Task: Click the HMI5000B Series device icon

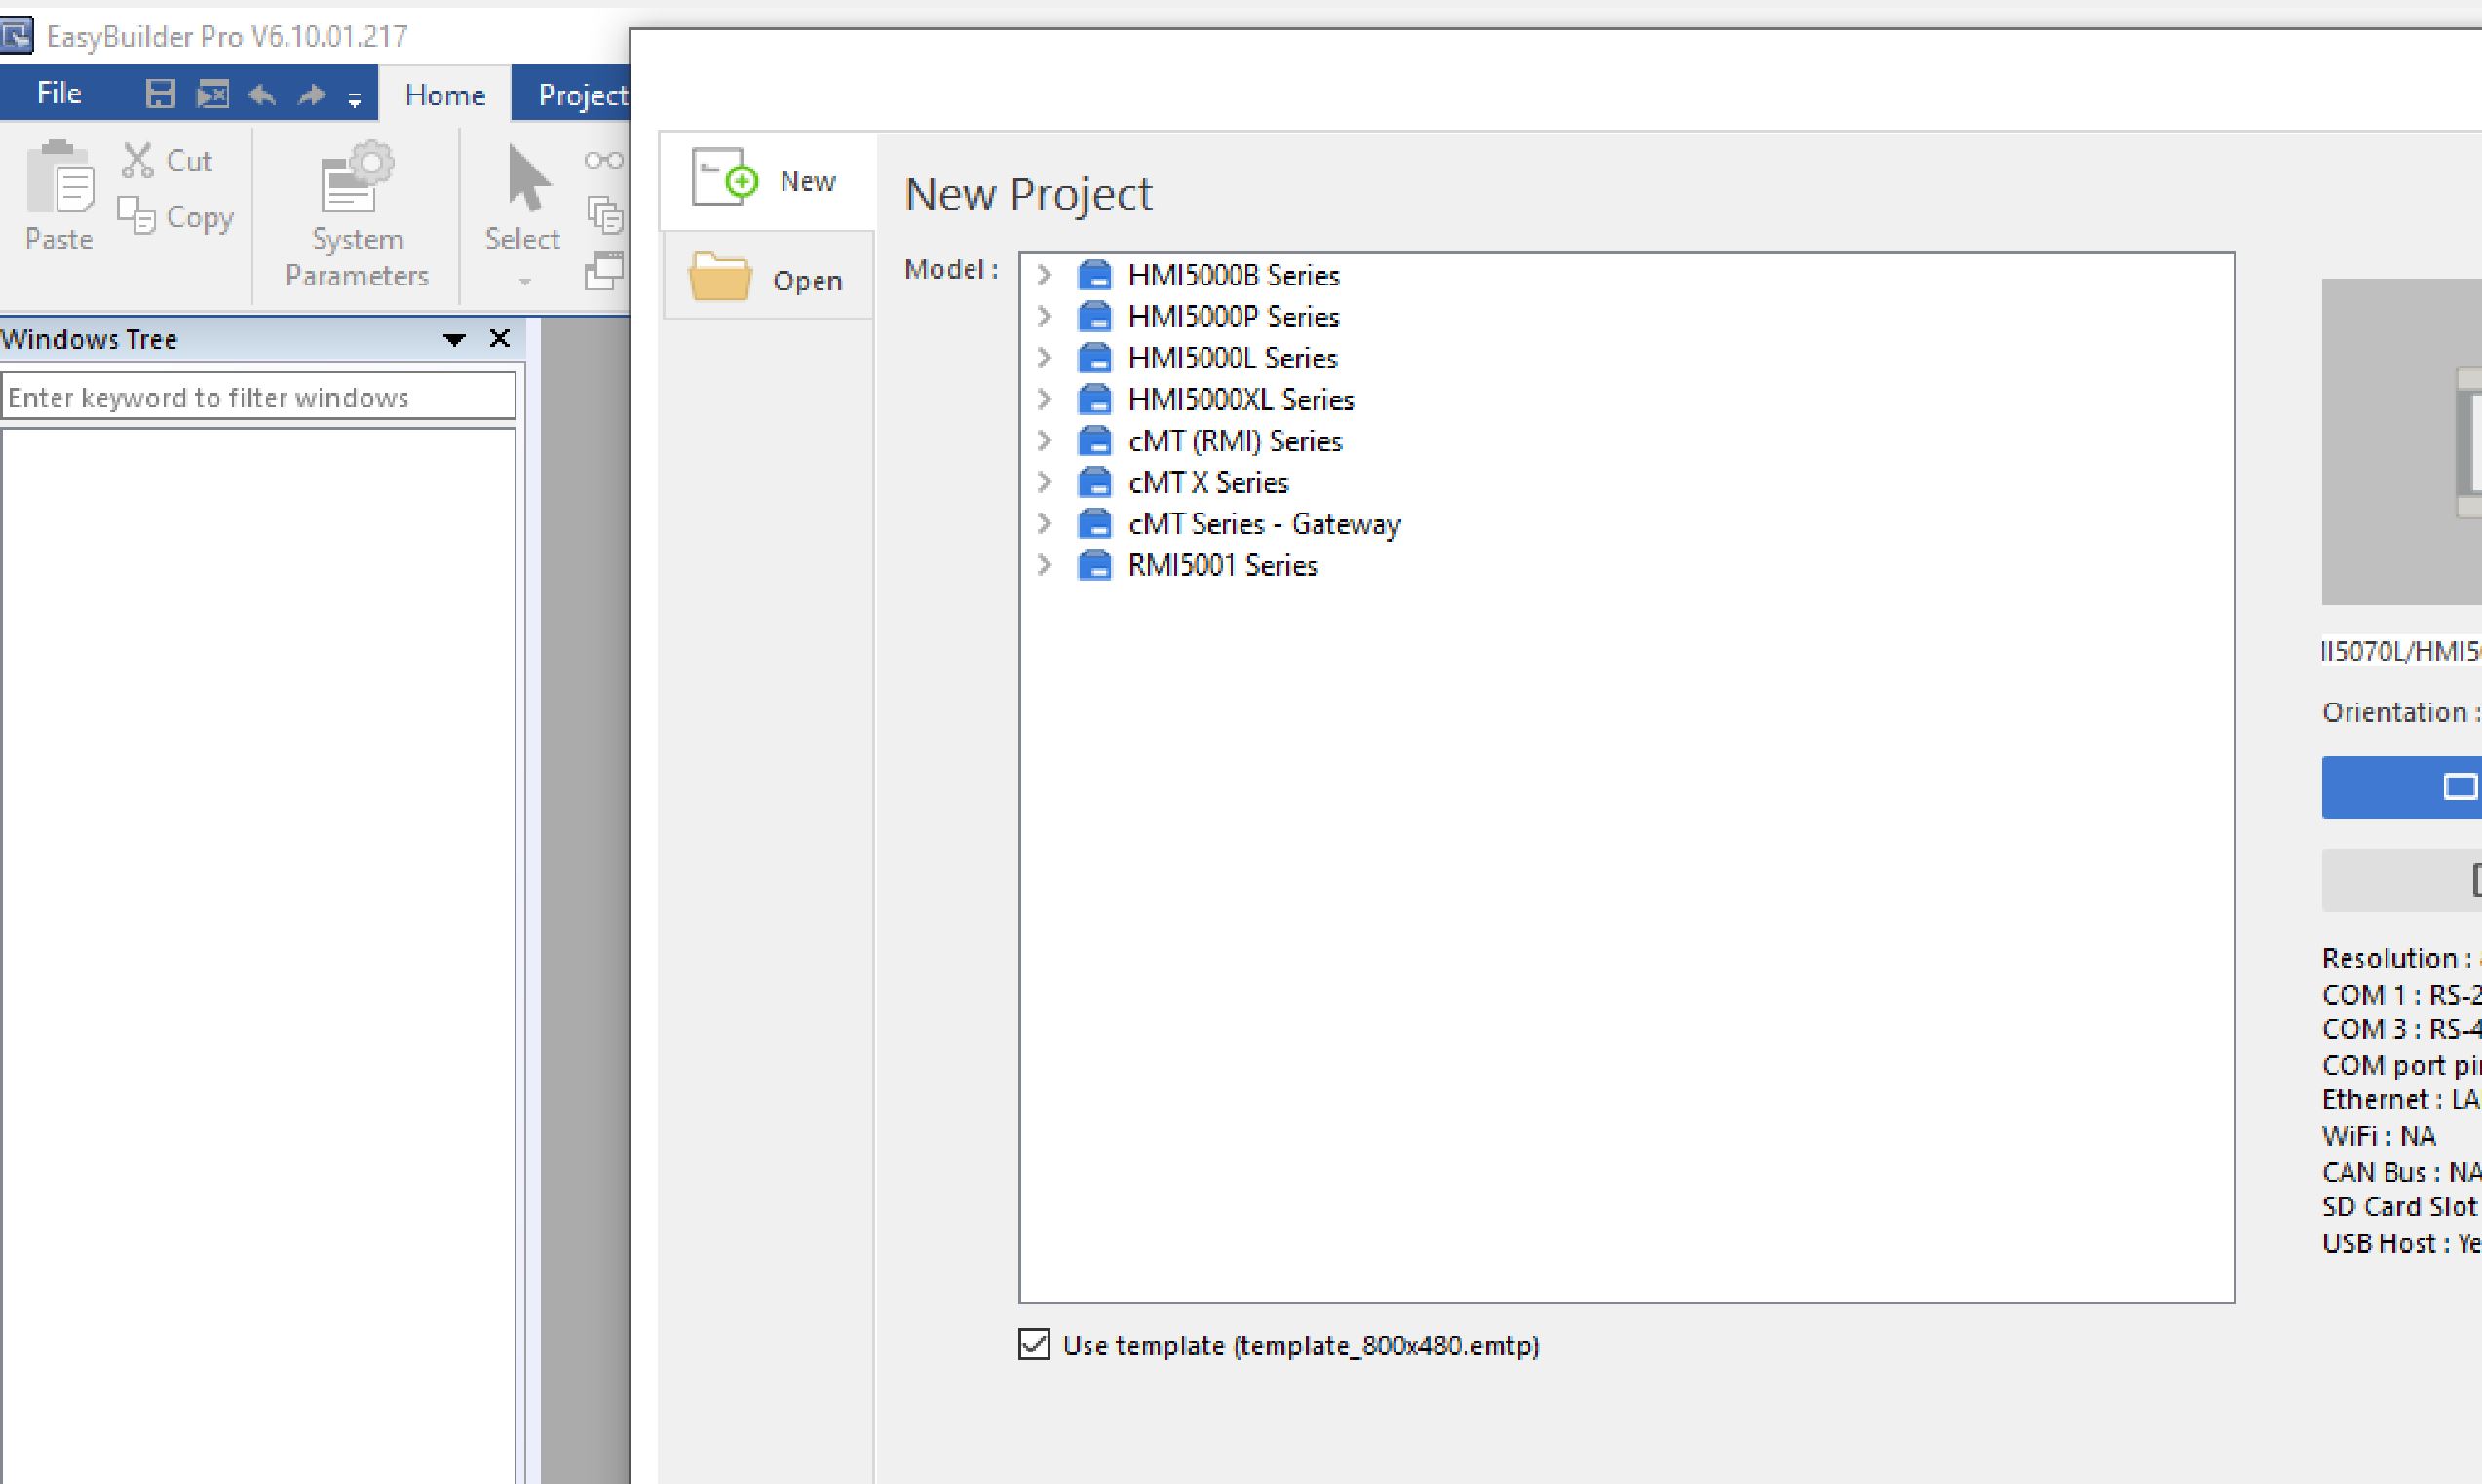Action: (1095, 275)
